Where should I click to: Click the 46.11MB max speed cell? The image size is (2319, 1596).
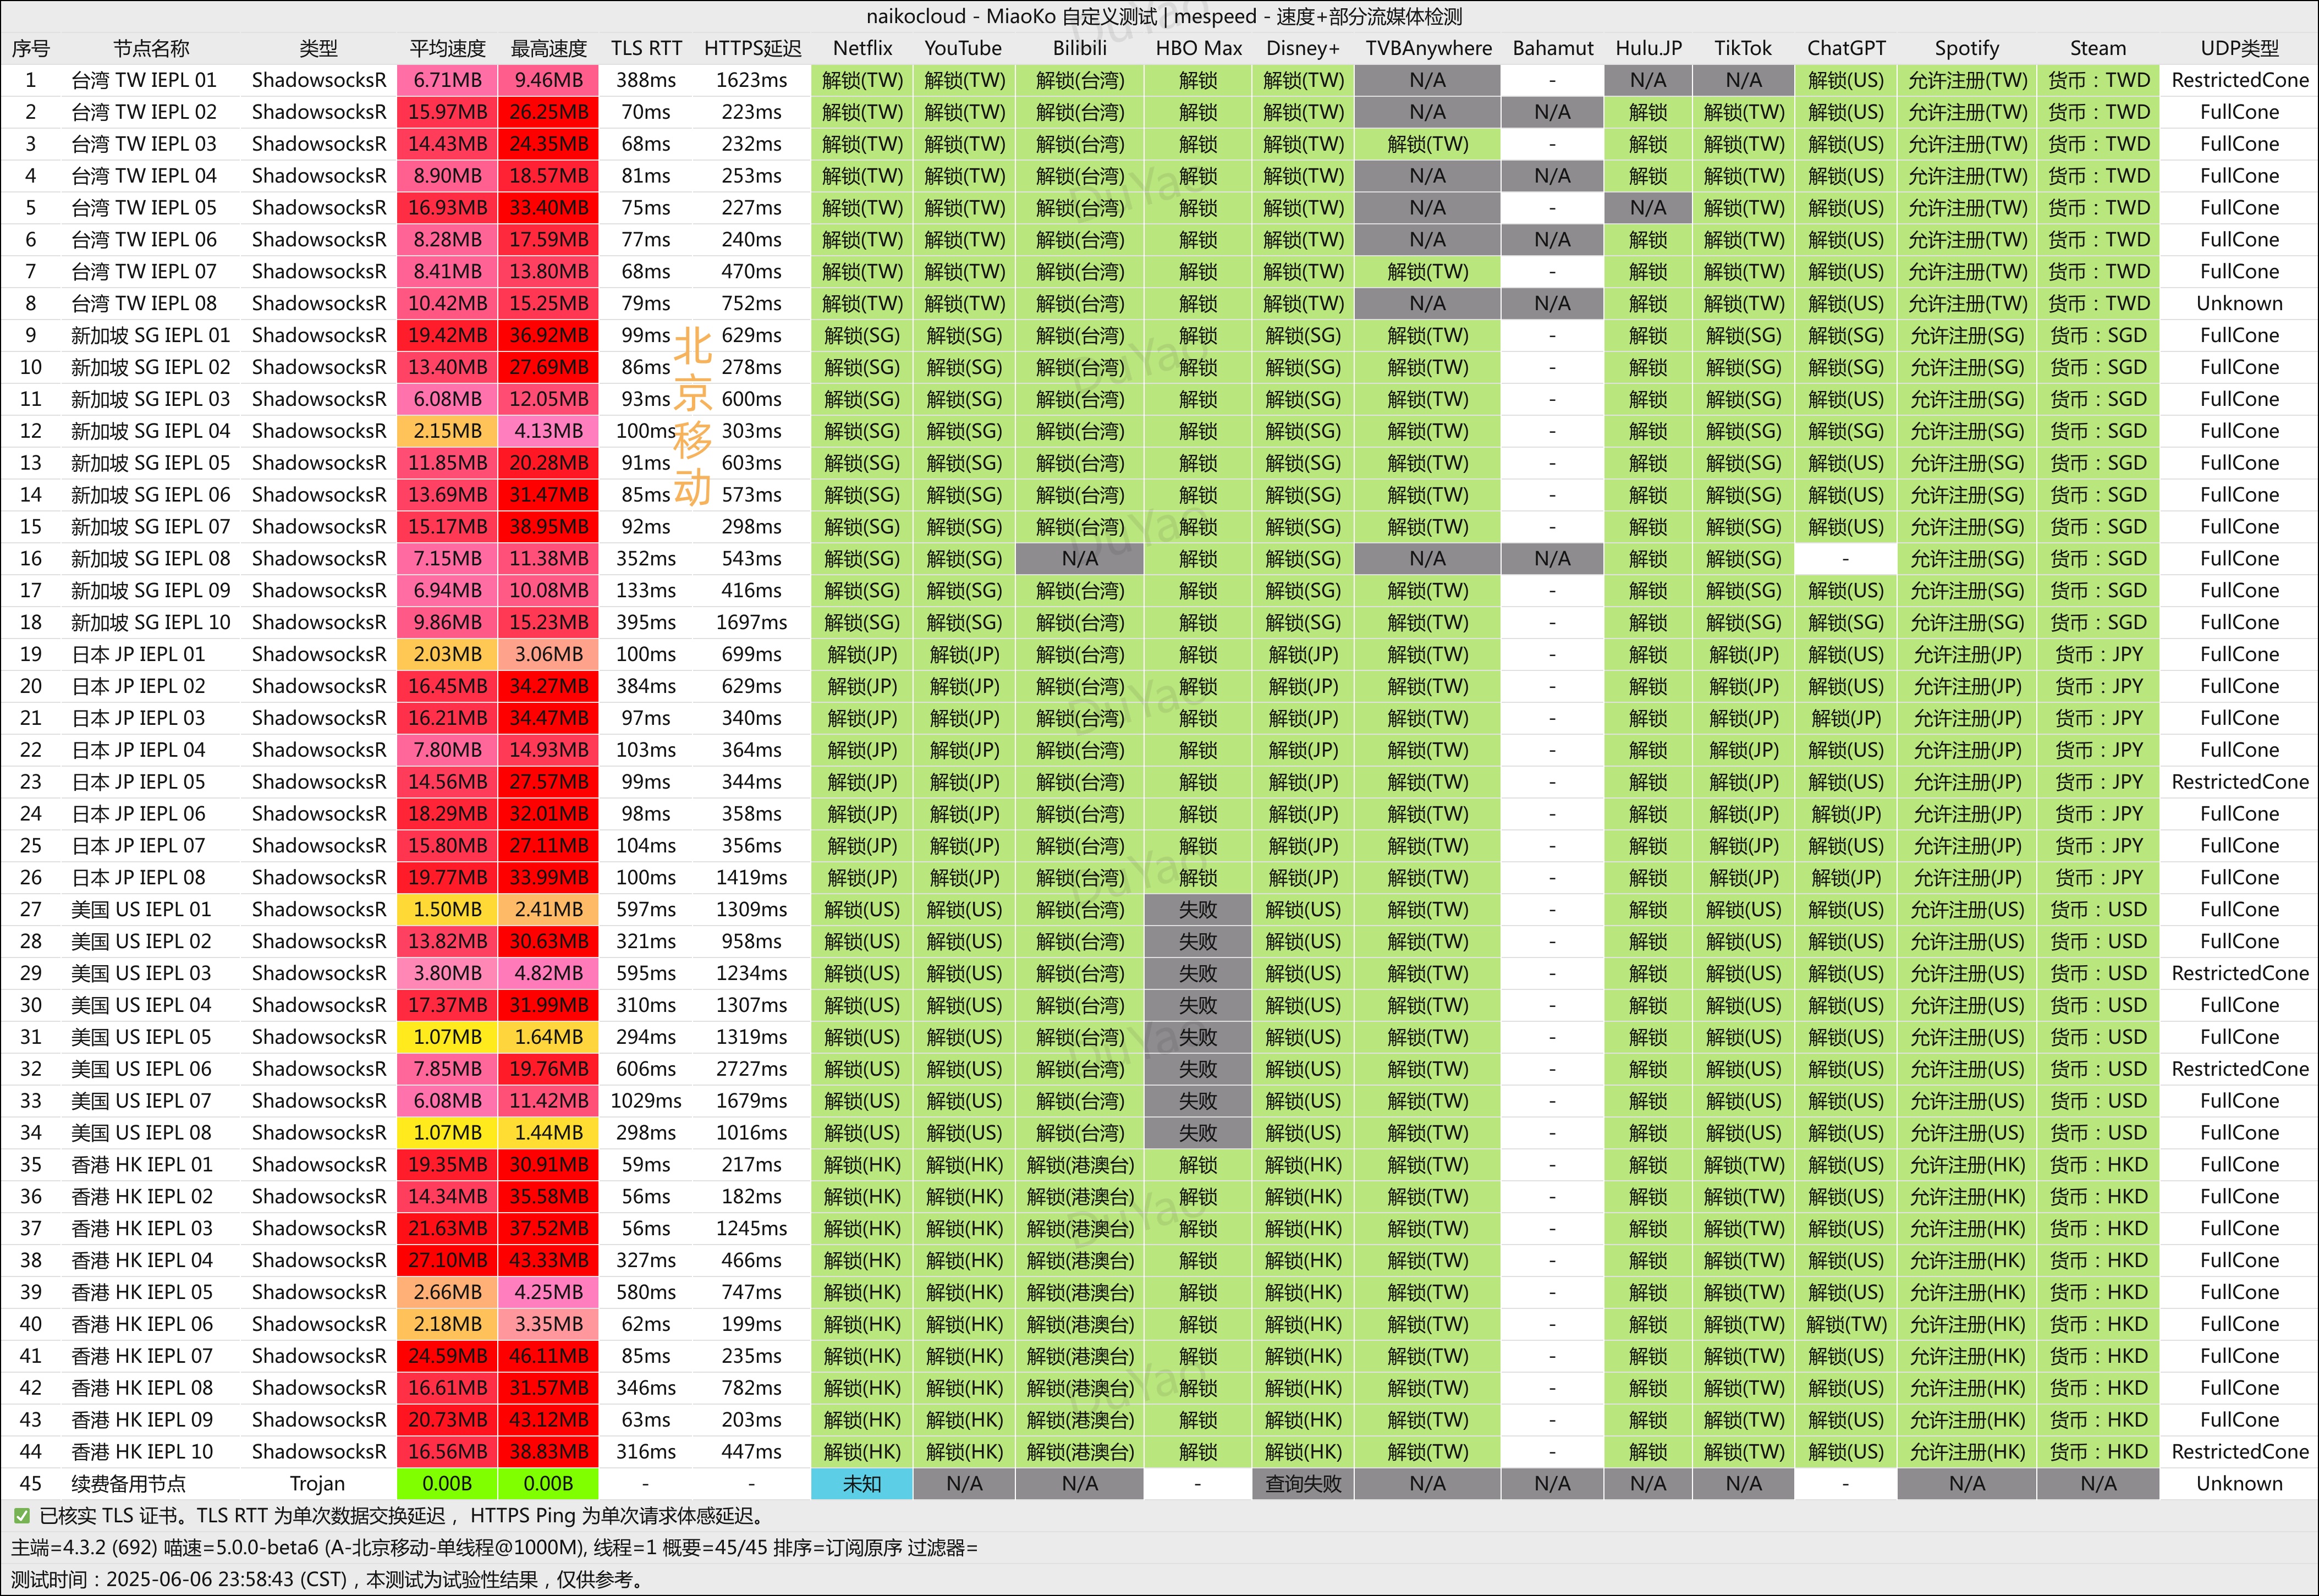click(548, 1356)
